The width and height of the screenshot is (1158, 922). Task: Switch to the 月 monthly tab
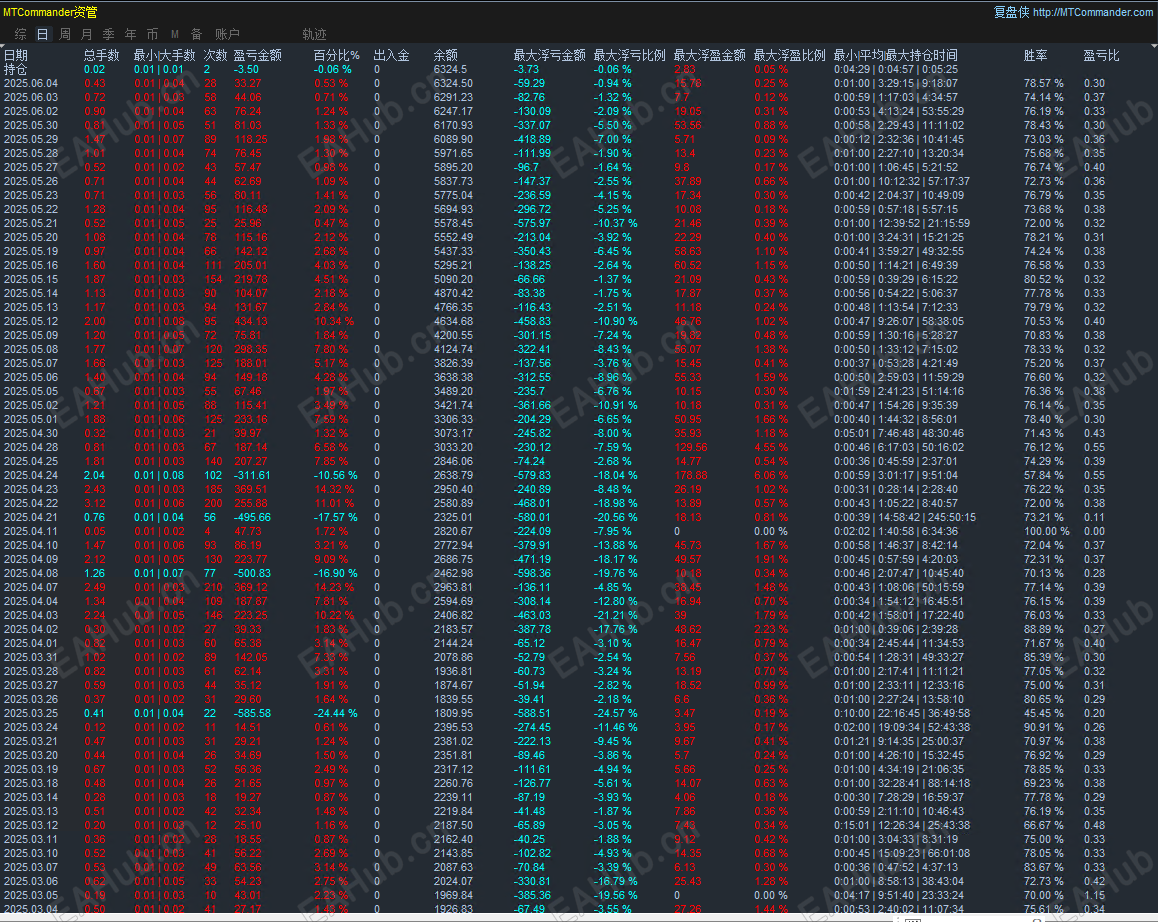(x=86, y=34)
